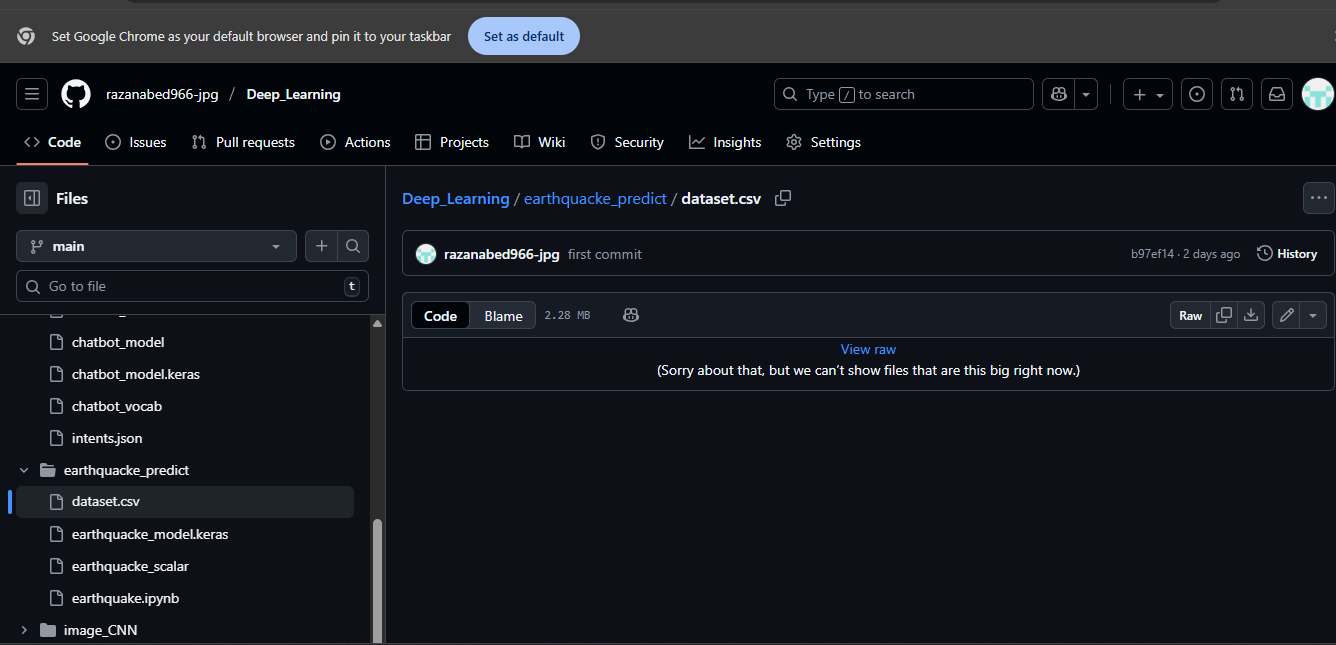Open chatbot_vocab in file tree
The image size is (1336, 645).
click(x=117, y=406)
